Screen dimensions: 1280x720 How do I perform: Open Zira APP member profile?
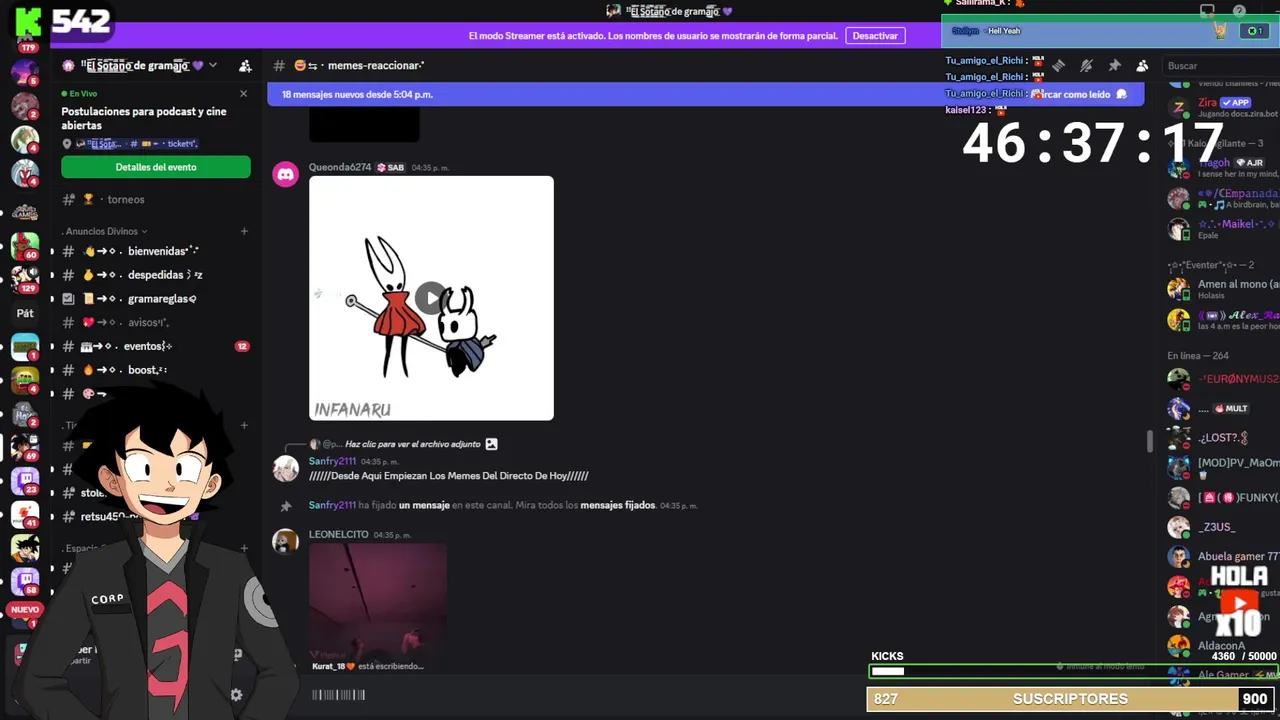point(1222,107)
